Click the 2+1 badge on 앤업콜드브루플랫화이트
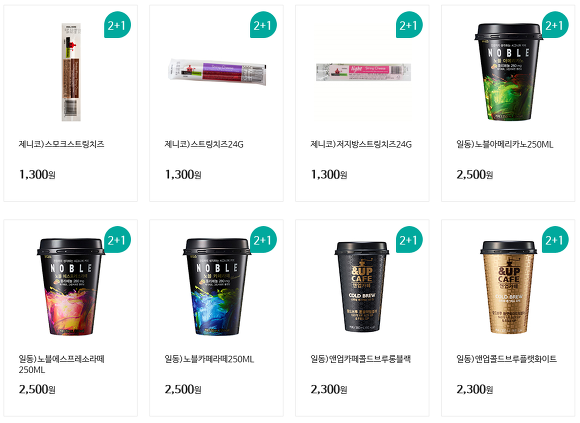 pyautogui.click(x=555, y=240)
